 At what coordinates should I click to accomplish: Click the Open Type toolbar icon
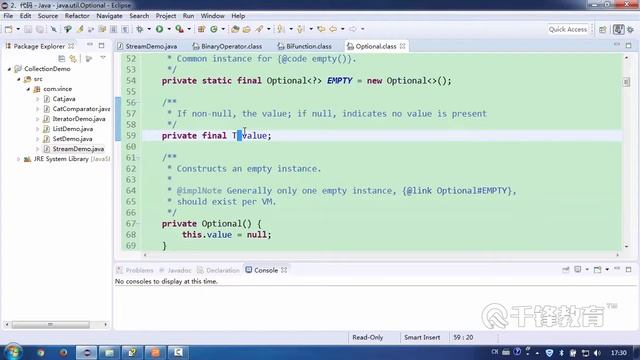pos(235,29)
